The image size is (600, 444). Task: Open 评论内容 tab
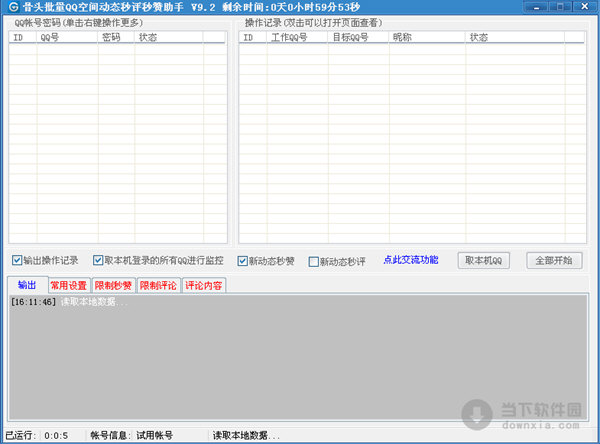click(x=204, y=286)
